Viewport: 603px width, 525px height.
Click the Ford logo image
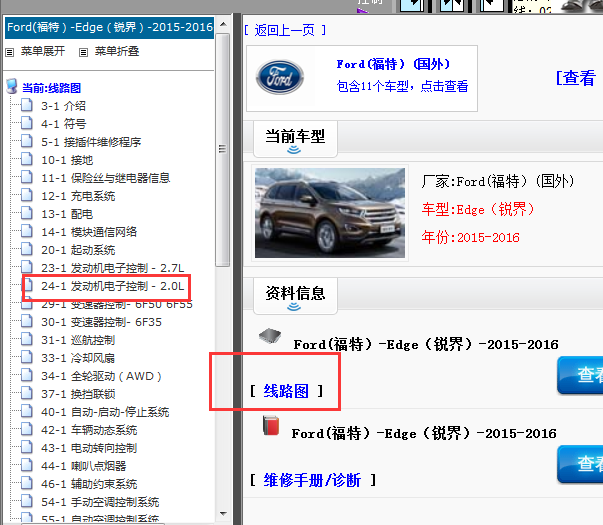tap(280, 77)
